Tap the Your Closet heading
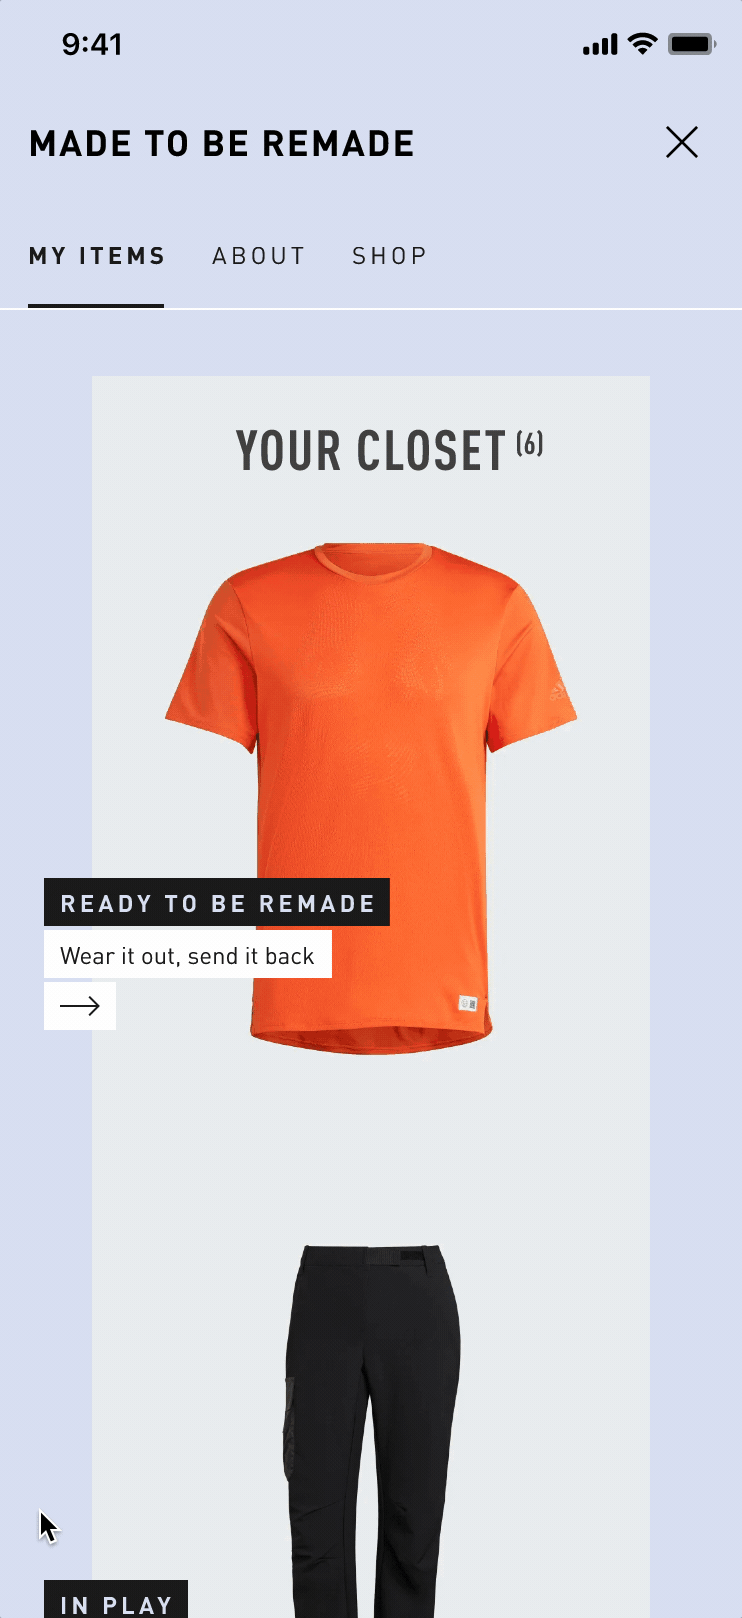Viewport: 742px width, 1618px height. 371,451
